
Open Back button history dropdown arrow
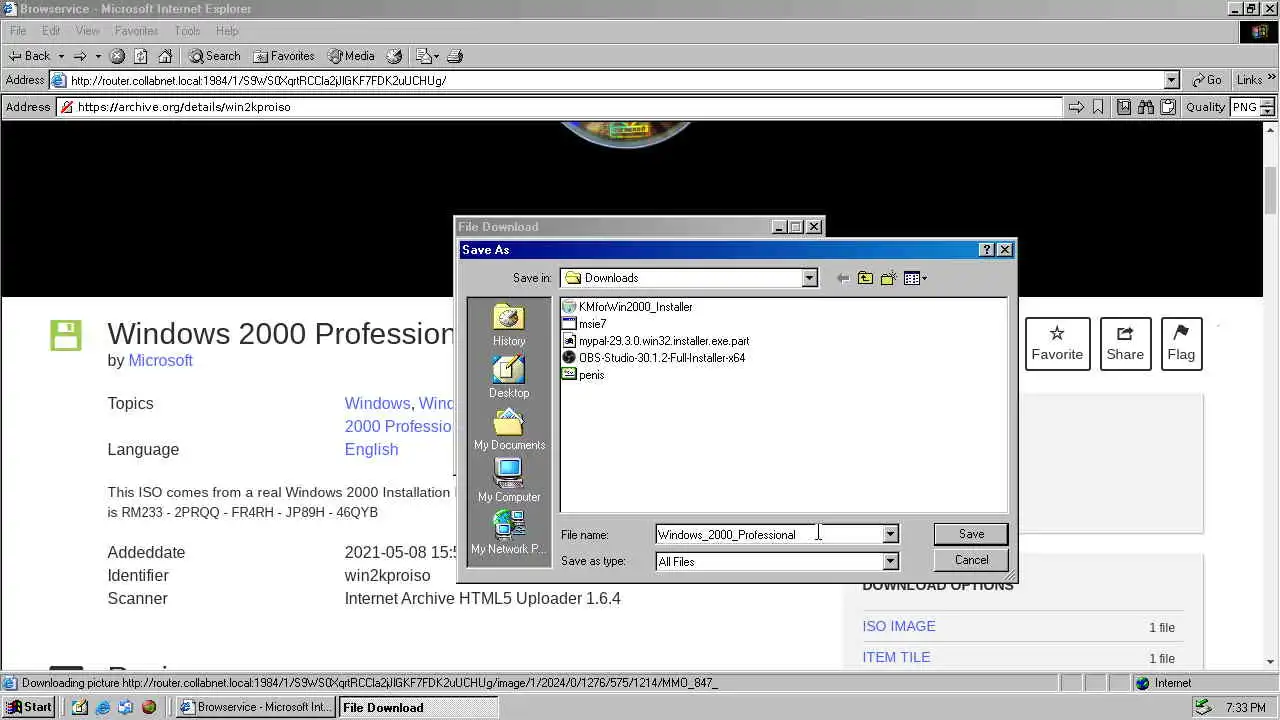pyautogui.click(x=61, y=56)
